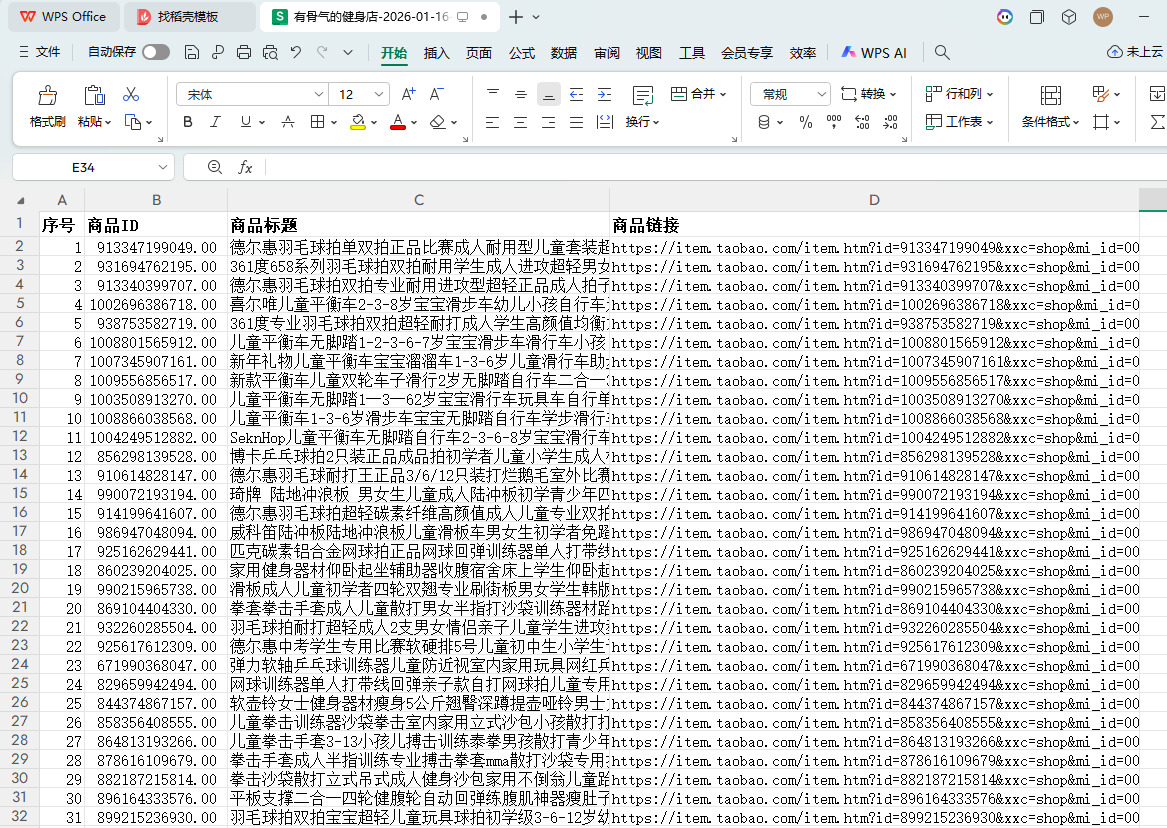Click the strikethrough text icon
The image size is (1167, 828).
[x=288, y=122]
